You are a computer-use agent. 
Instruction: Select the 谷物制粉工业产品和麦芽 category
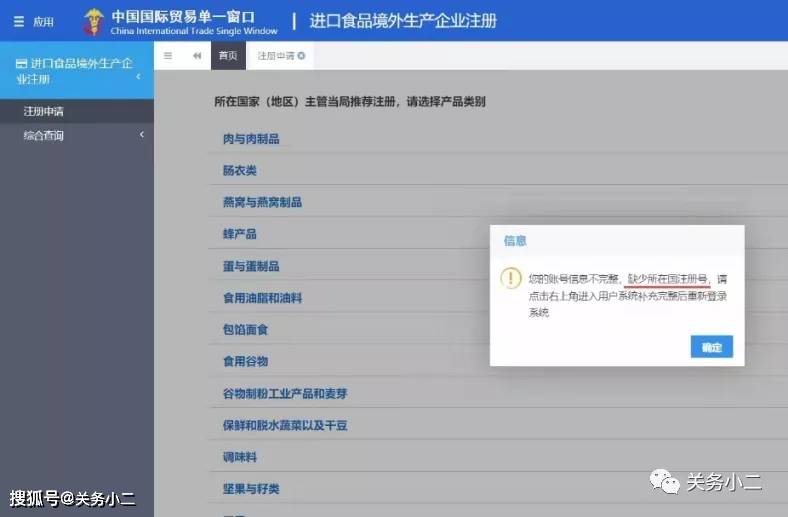[x=285, y=393]
